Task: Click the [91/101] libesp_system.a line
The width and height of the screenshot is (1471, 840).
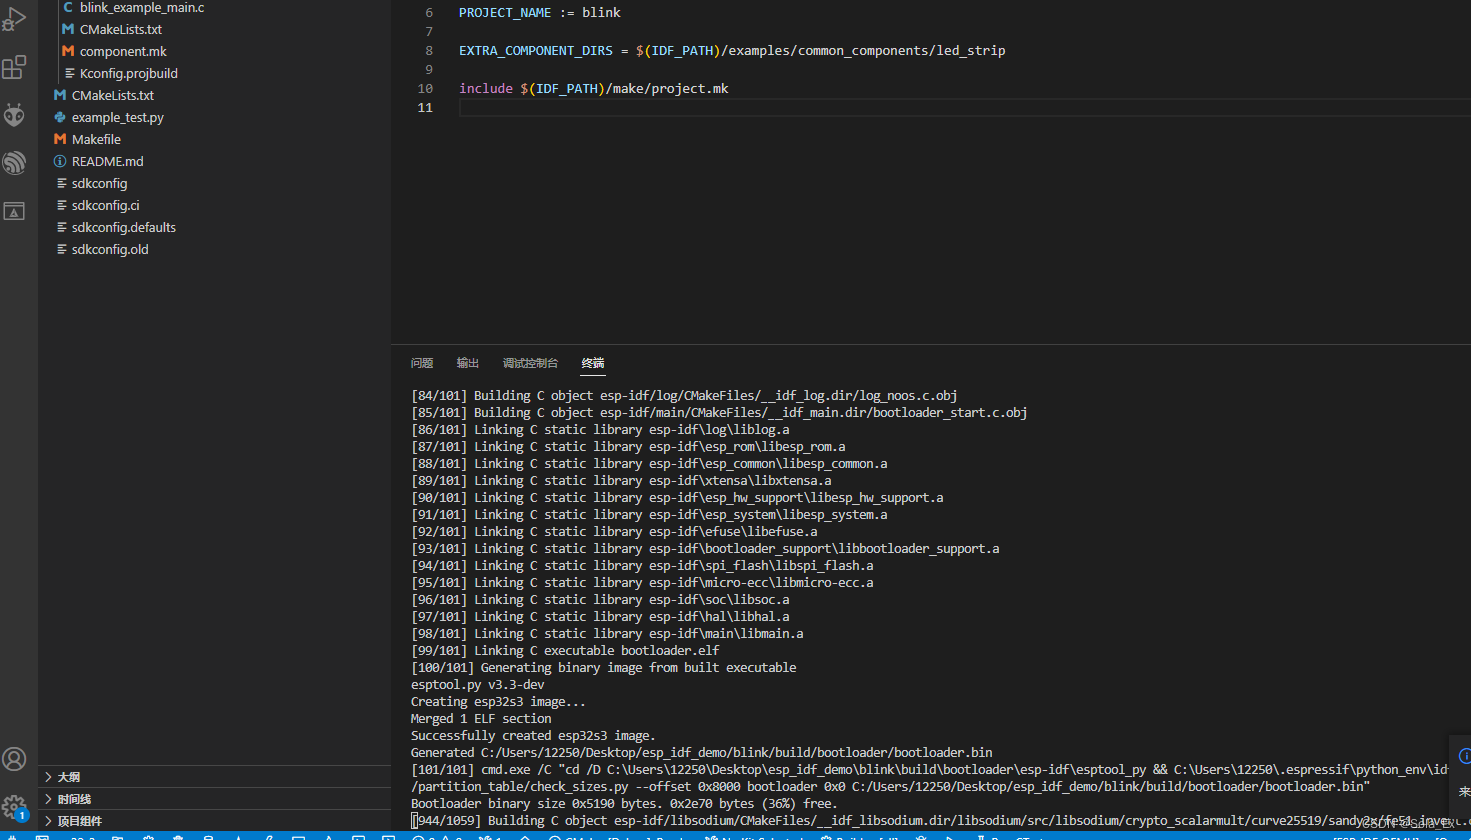Action: pyautogui.click(x=649, y=515)
